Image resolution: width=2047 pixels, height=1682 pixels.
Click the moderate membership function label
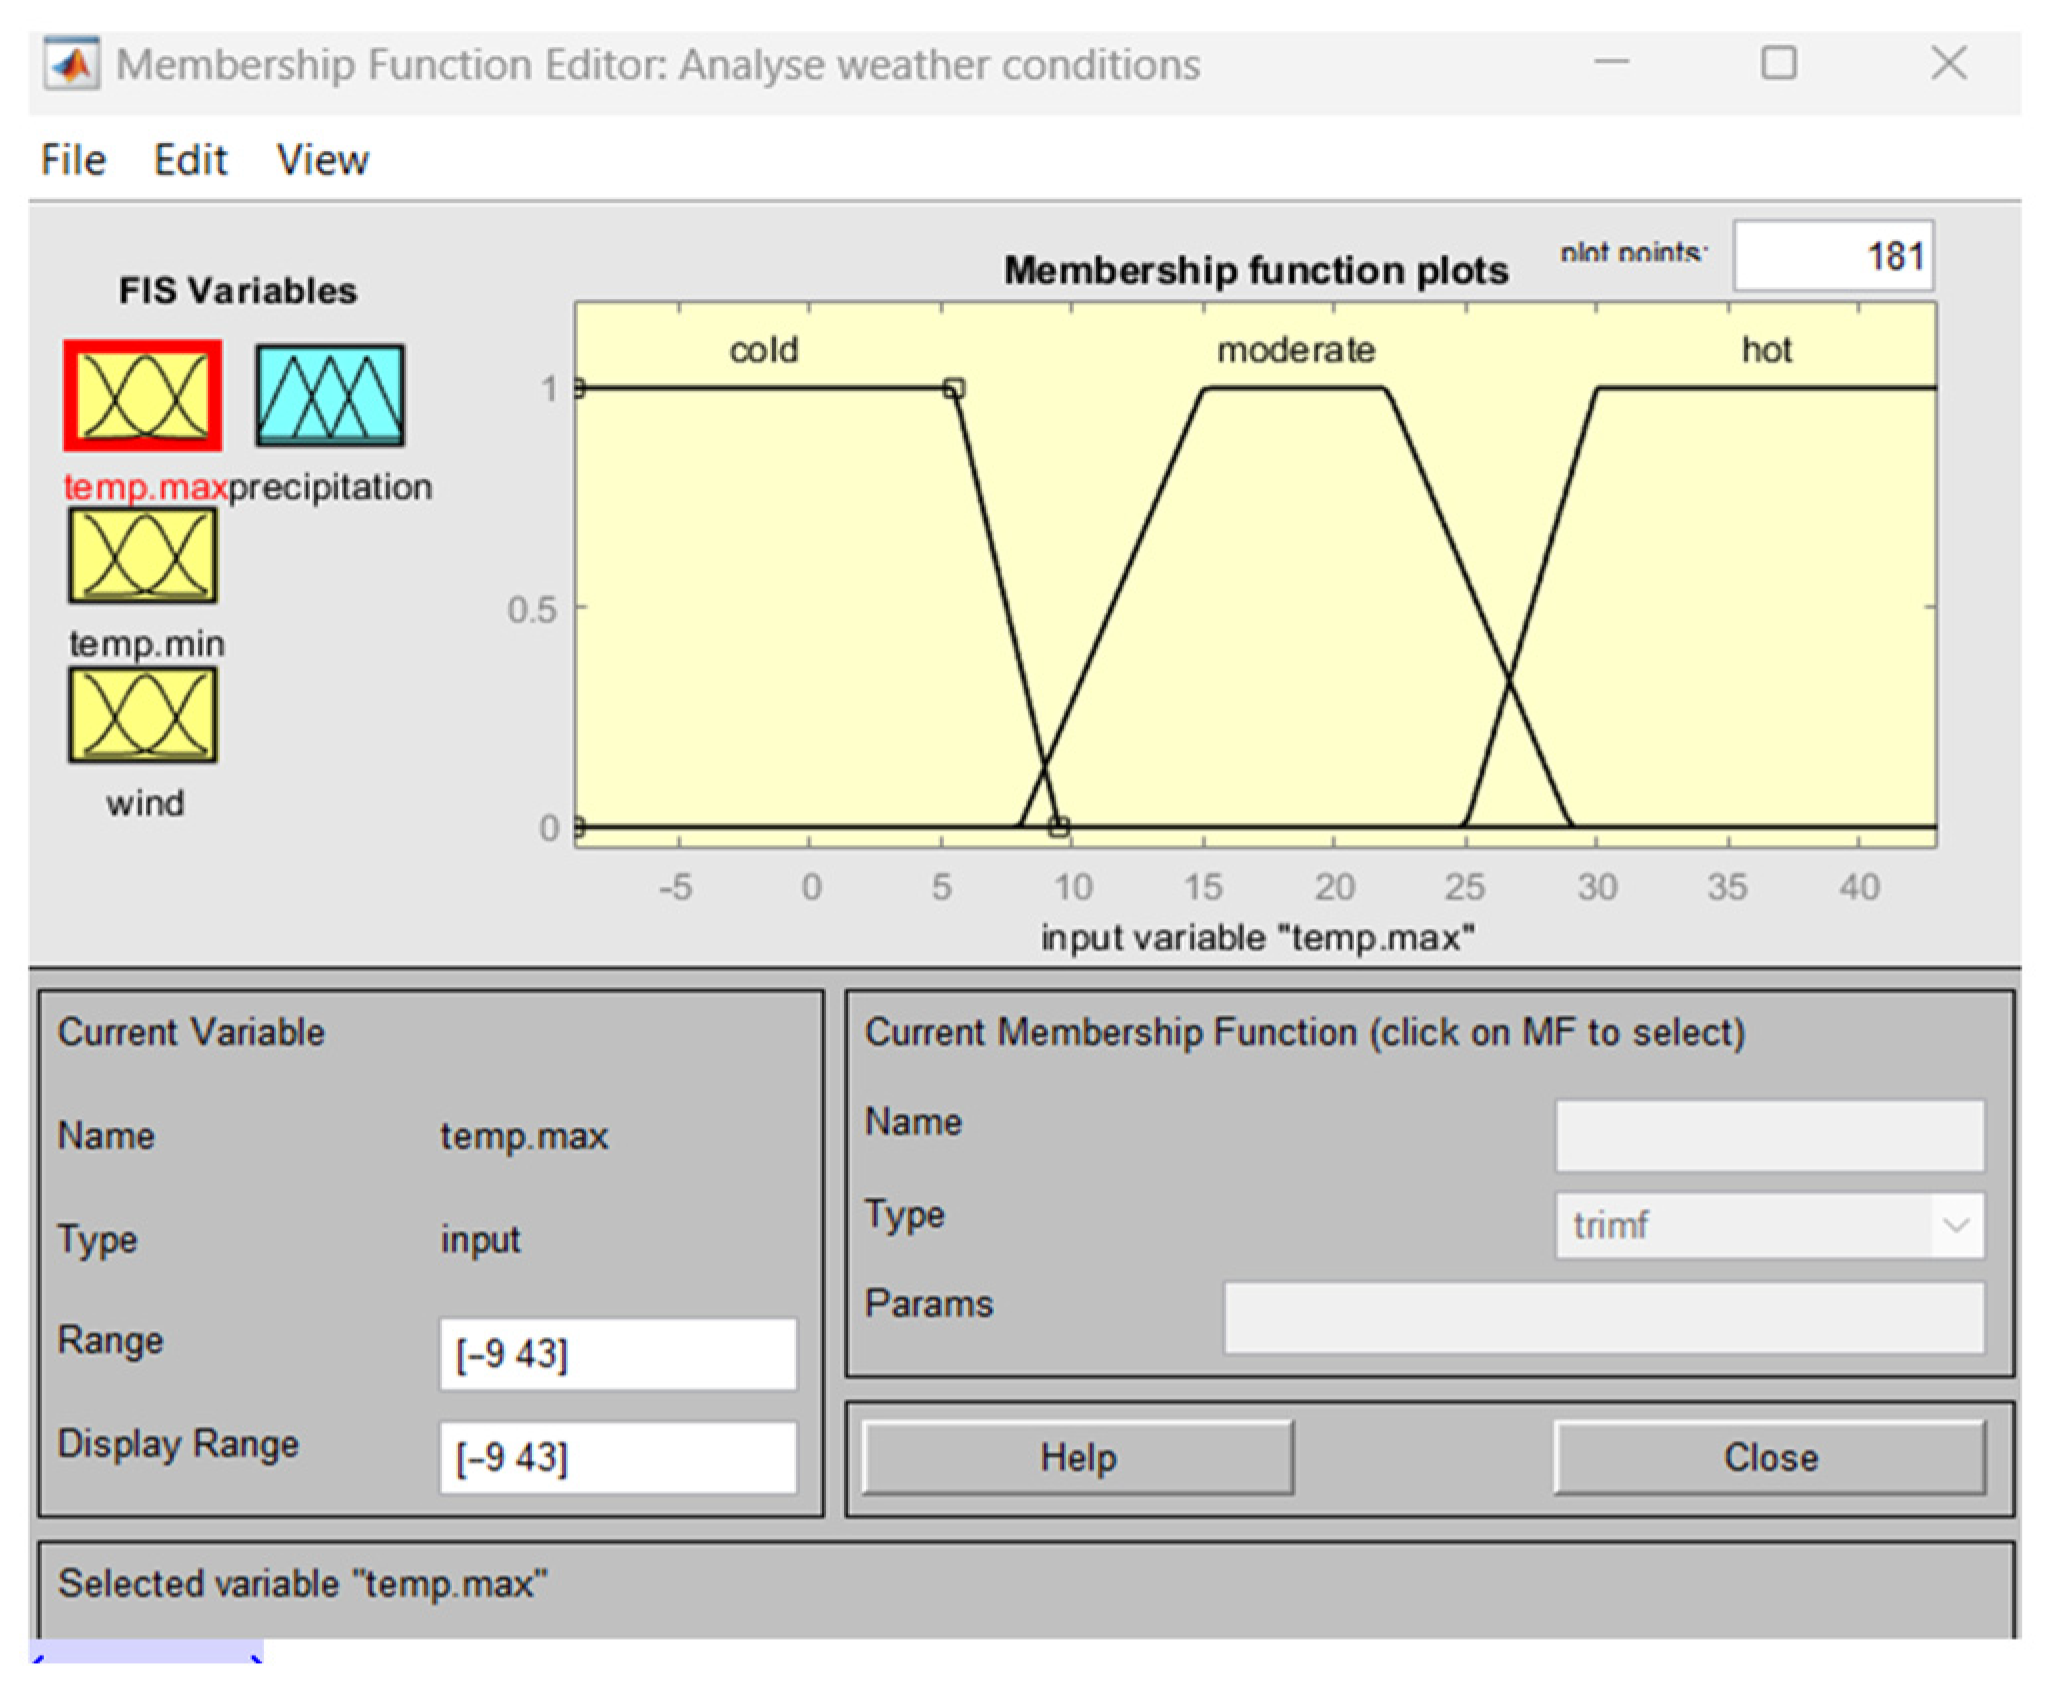[x=1295, y=350]
